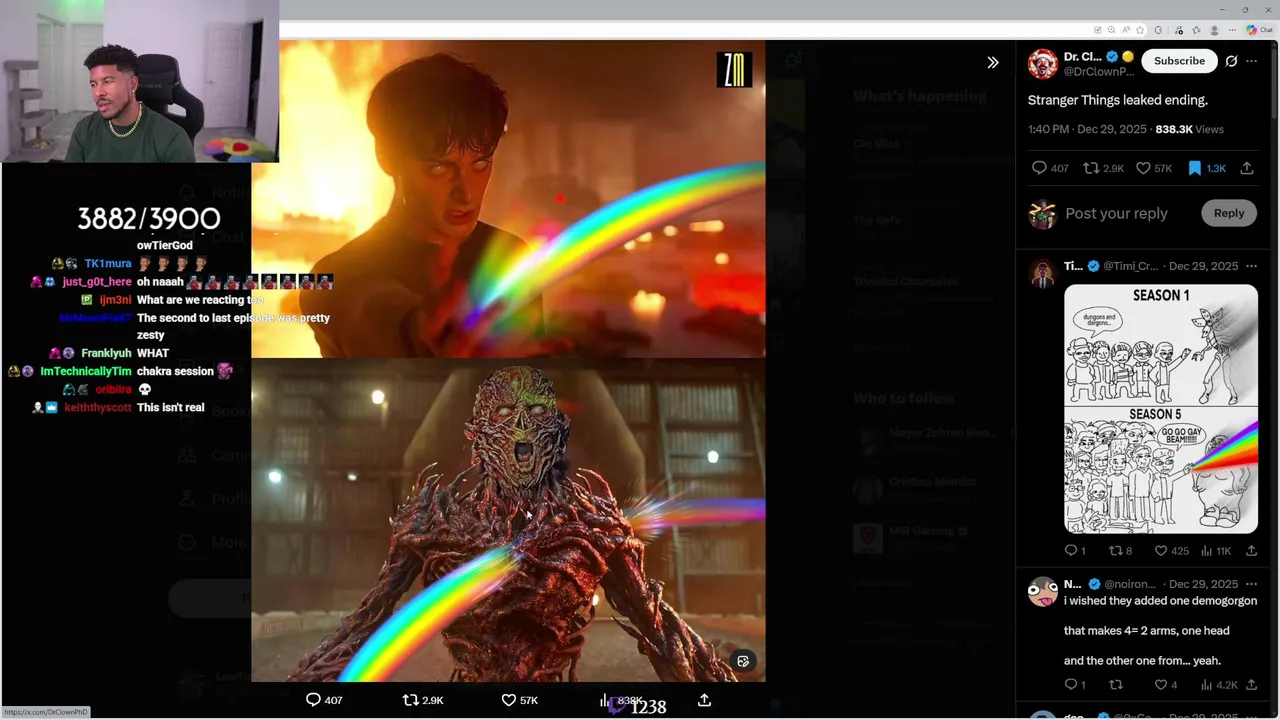Click the 3882/3900 goal counter overlay
The image size is (1280, 720).
[x=149, y=219]
